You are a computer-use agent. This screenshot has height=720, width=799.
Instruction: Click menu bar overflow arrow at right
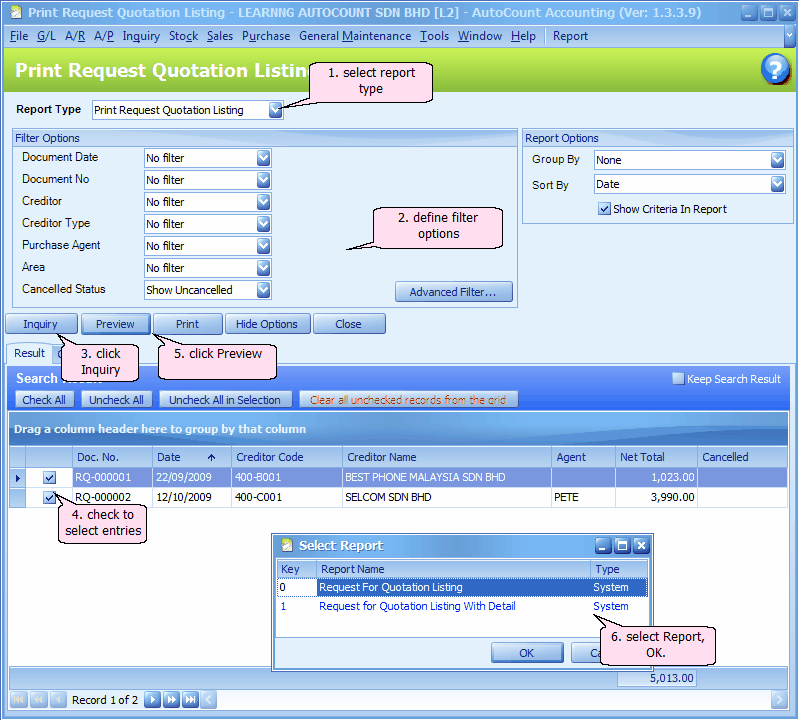[789, 36]
